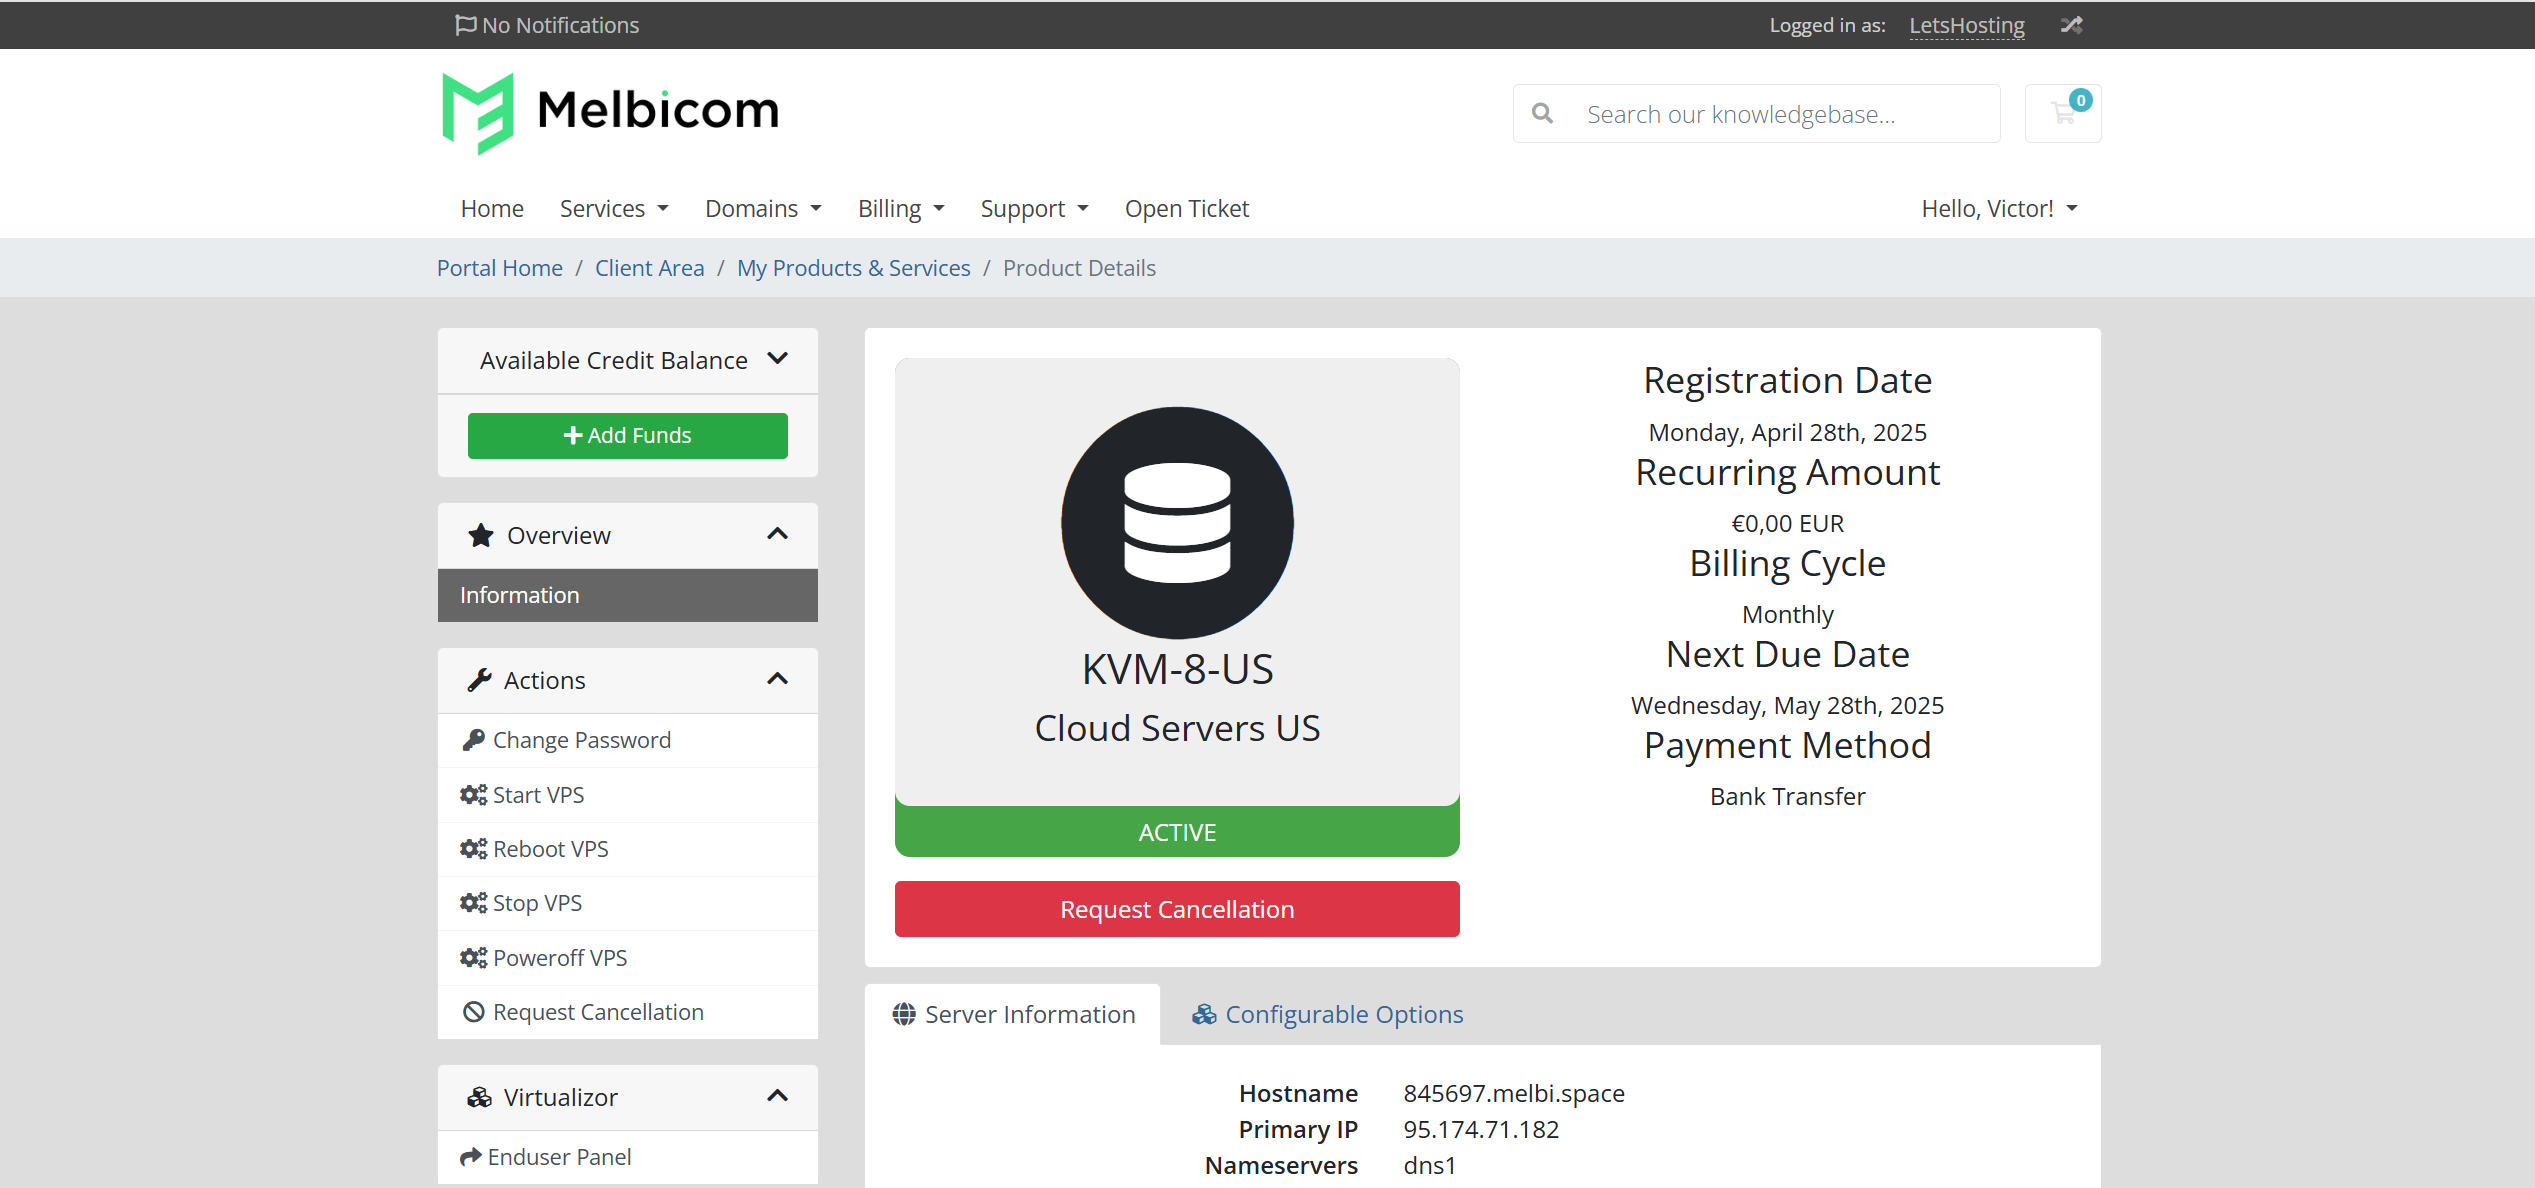Viewport: 2535px width, 1188px height.
Task: Collapse the Actions panel chevron
Action: tap(777, 679)
